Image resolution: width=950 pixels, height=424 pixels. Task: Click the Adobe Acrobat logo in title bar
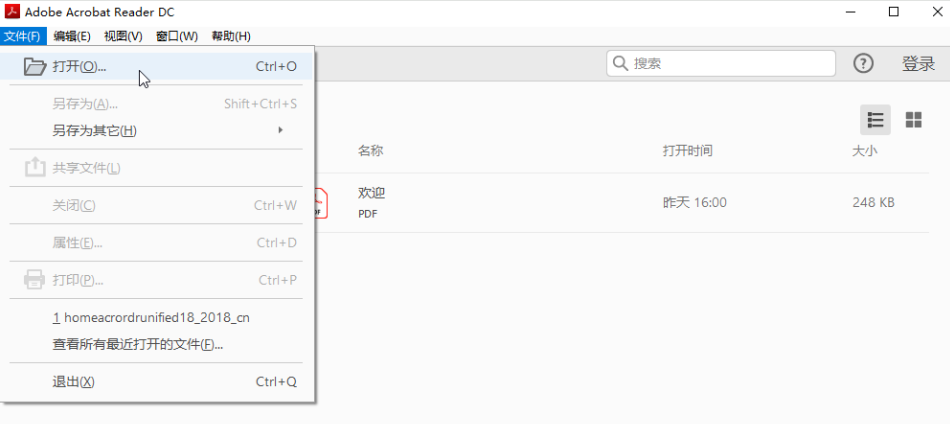coord(12,12)
